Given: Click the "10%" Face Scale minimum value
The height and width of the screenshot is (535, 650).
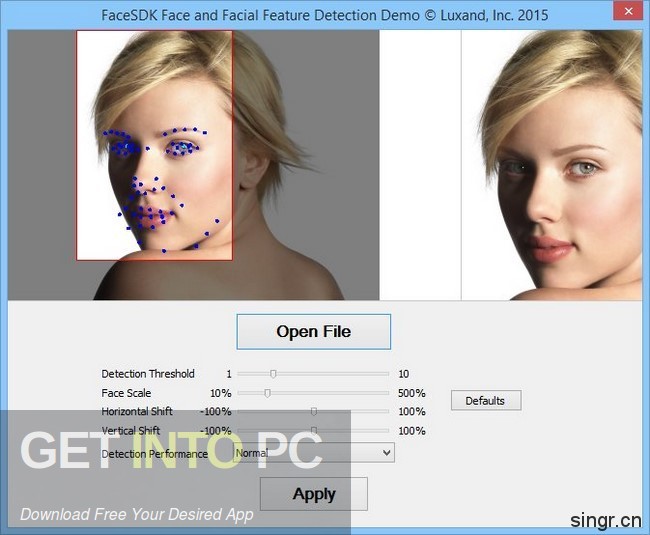Looking at the screenshot, I should 221,393.
